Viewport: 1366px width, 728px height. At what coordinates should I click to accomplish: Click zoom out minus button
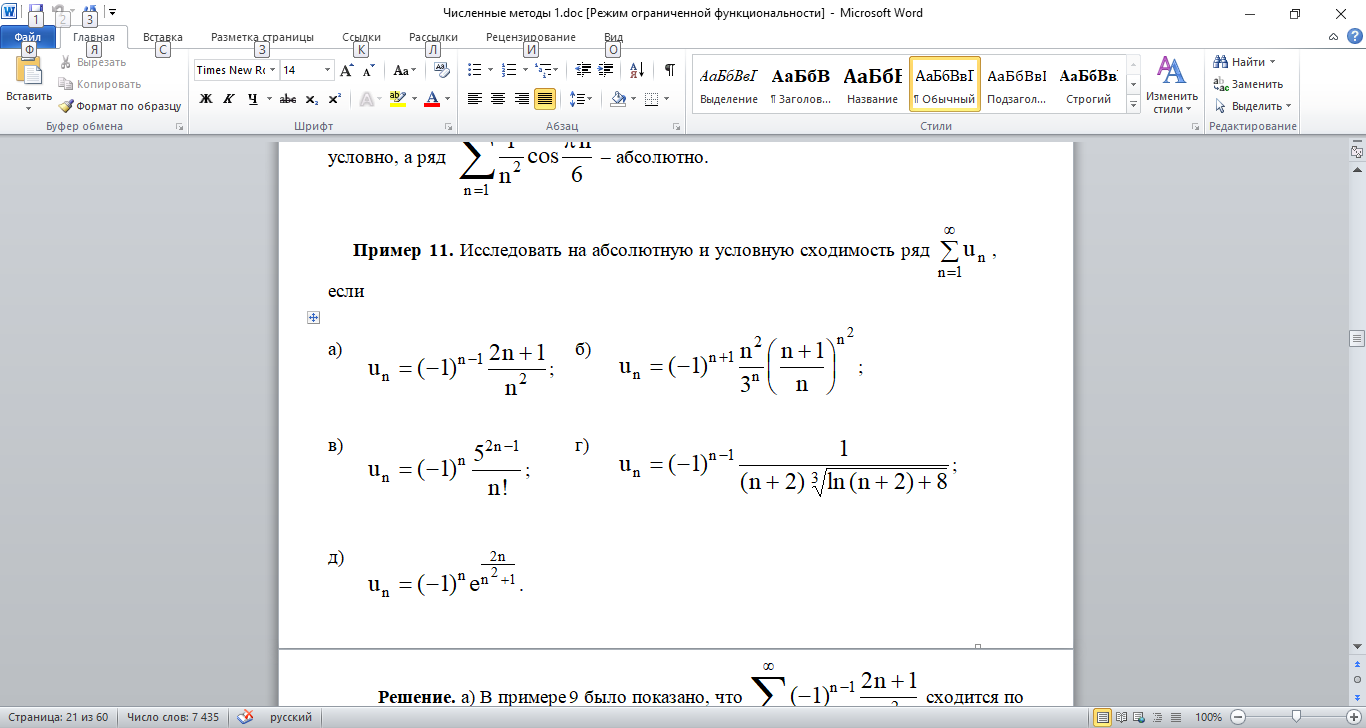click(x=1238, y=717)
